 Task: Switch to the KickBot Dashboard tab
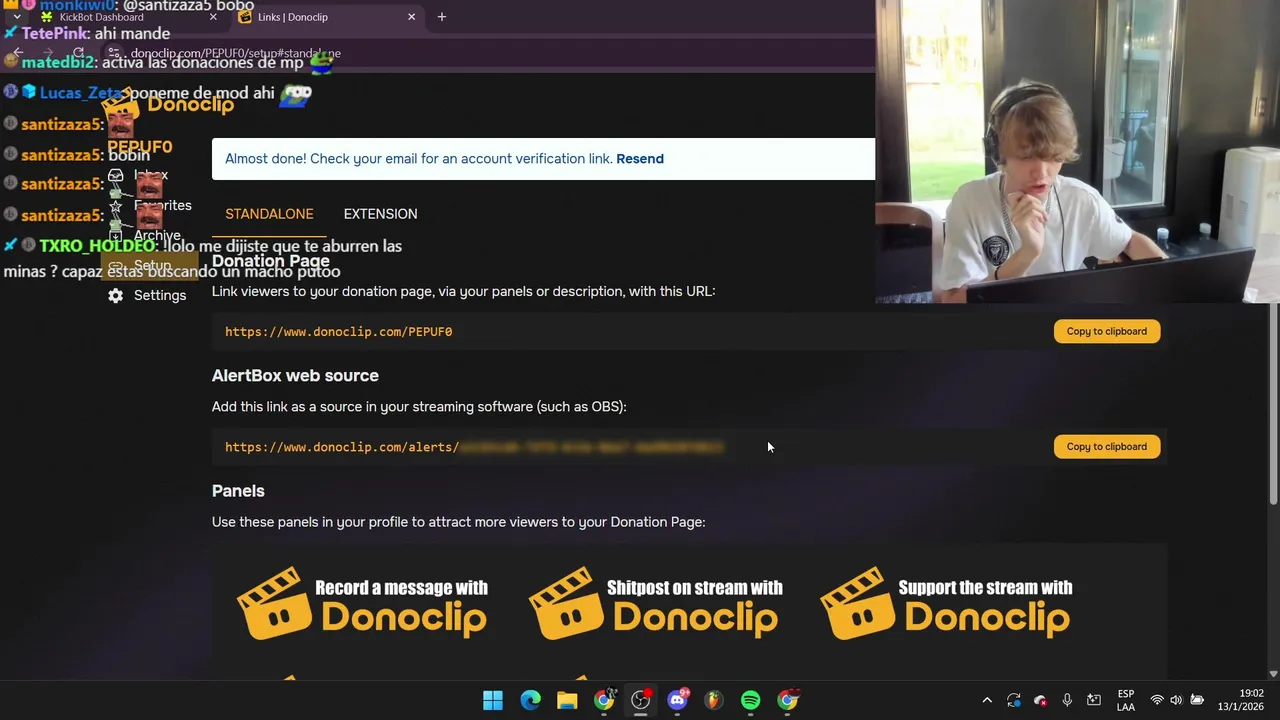point(129,17)
